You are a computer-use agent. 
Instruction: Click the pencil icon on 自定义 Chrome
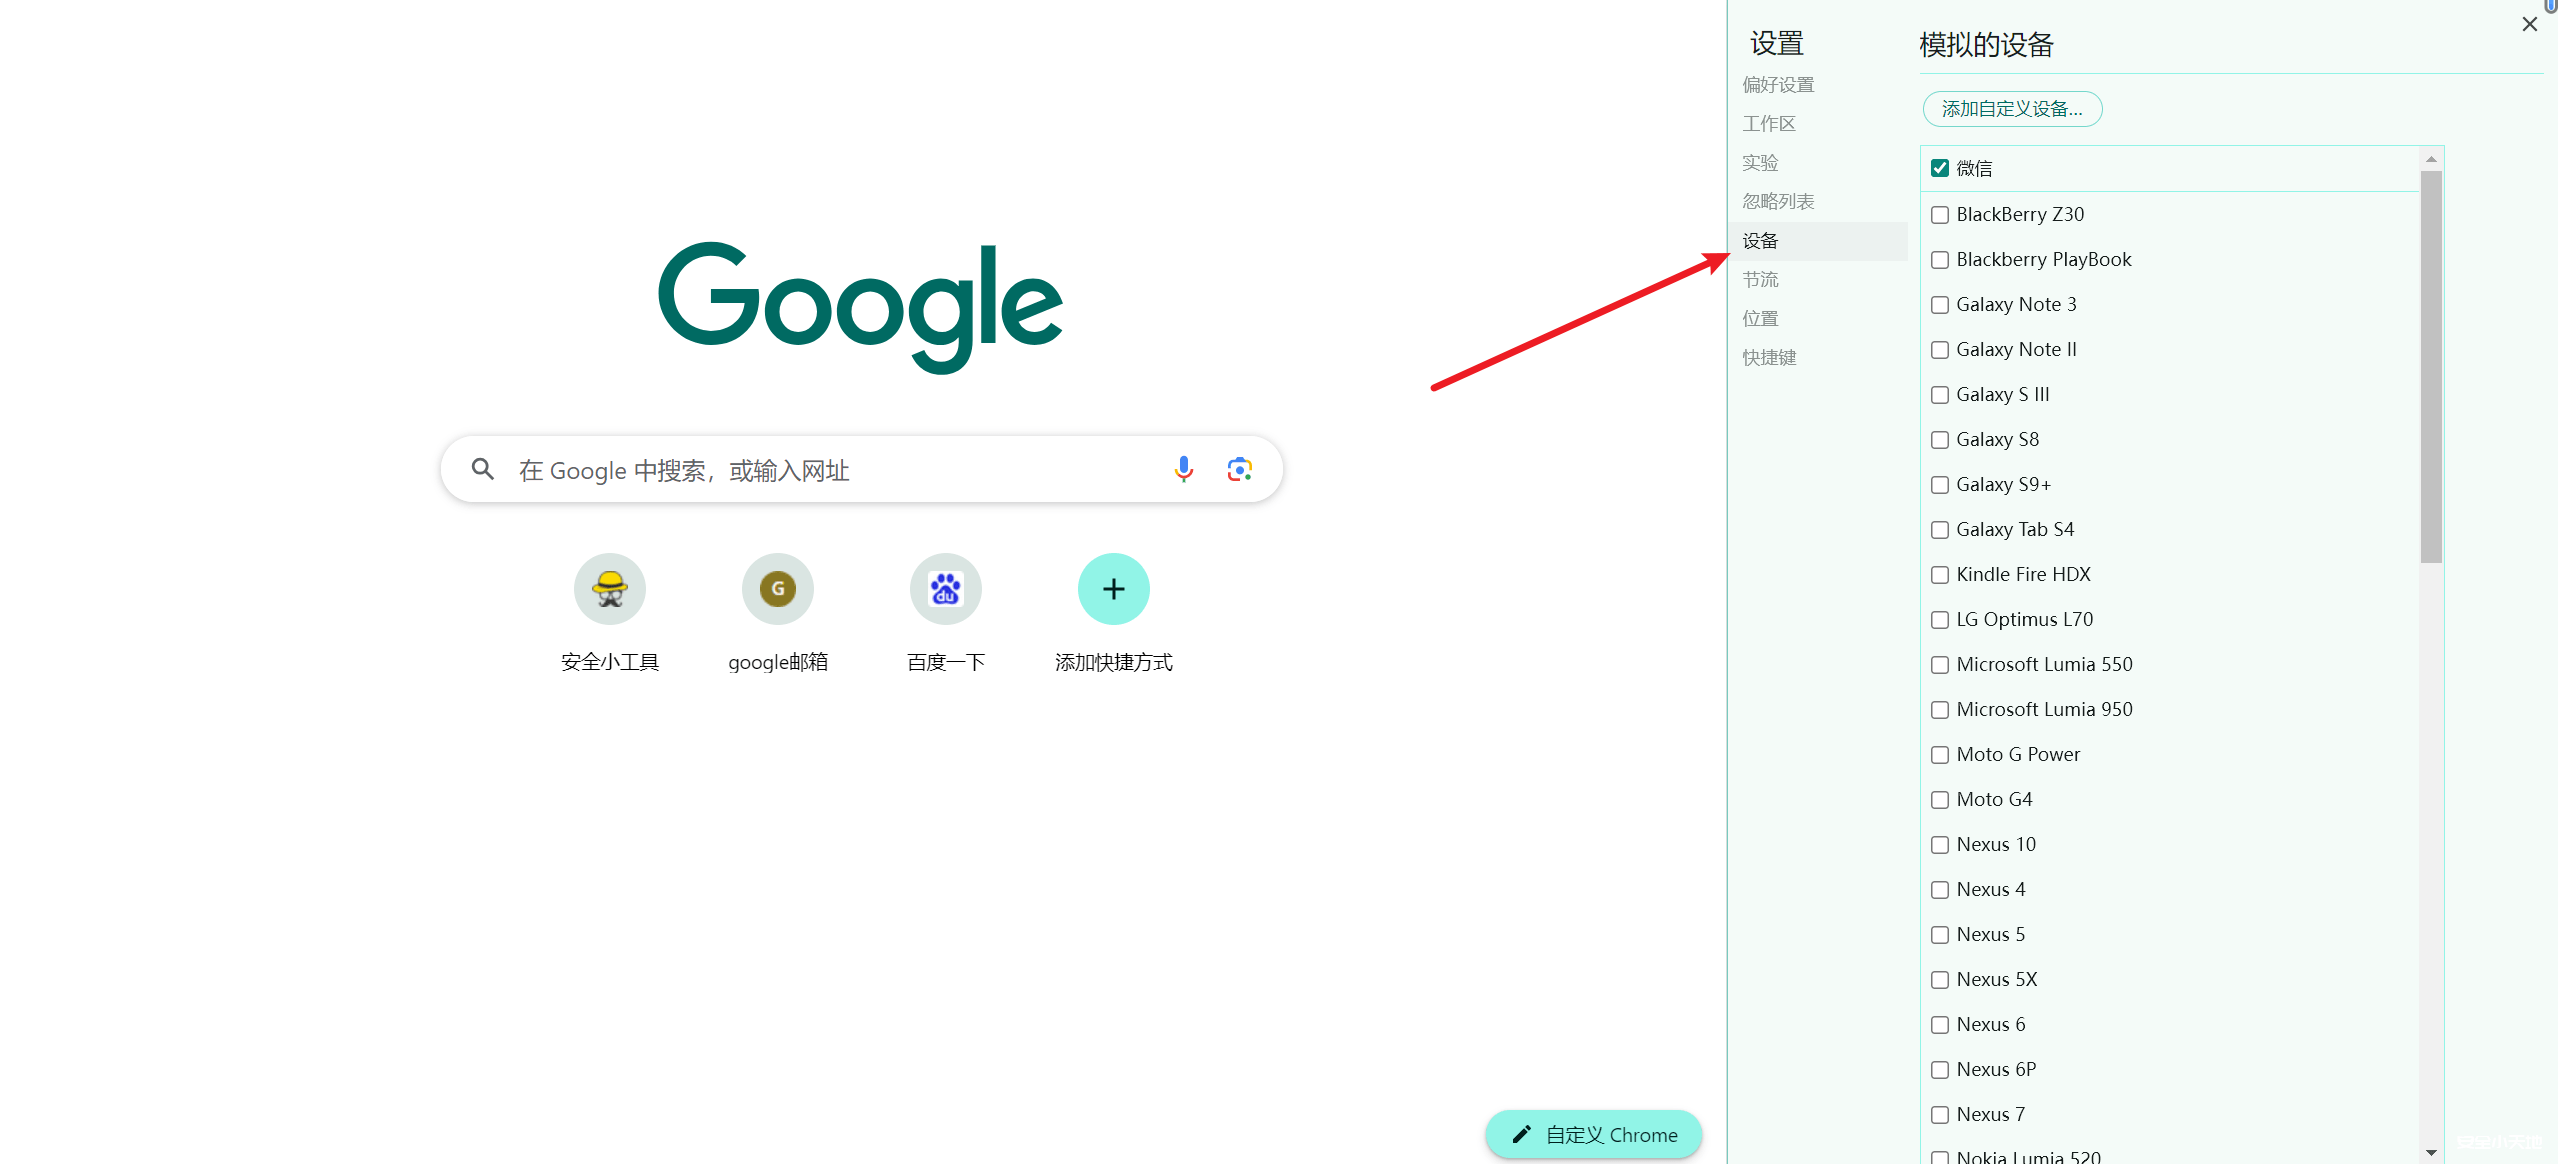coord(1523,1134)
